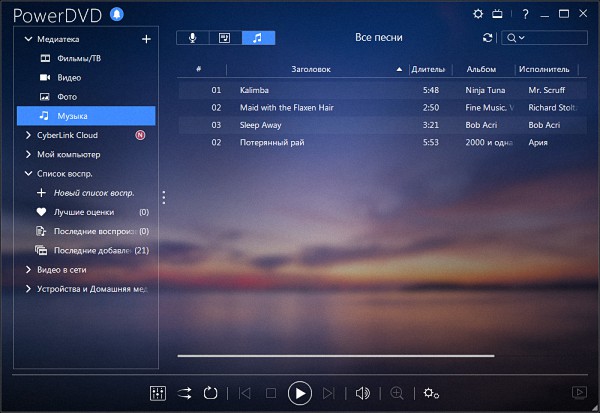Select Музыка in sidebar

pyautogui.click(x=86, y=116)
